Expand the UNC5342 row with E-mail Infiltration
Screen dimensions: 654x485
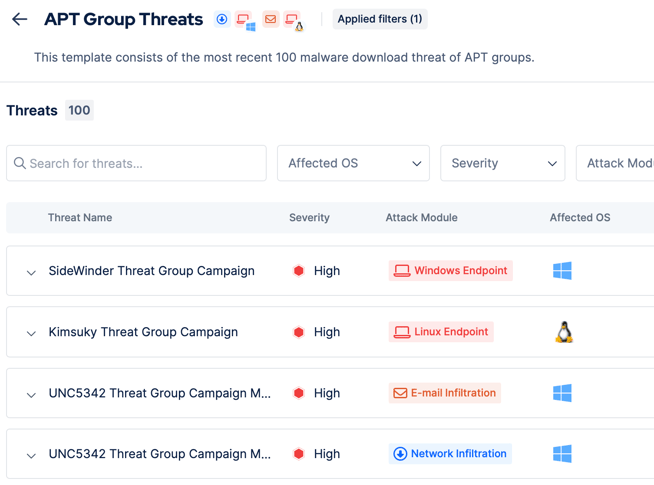pos(31,394)
